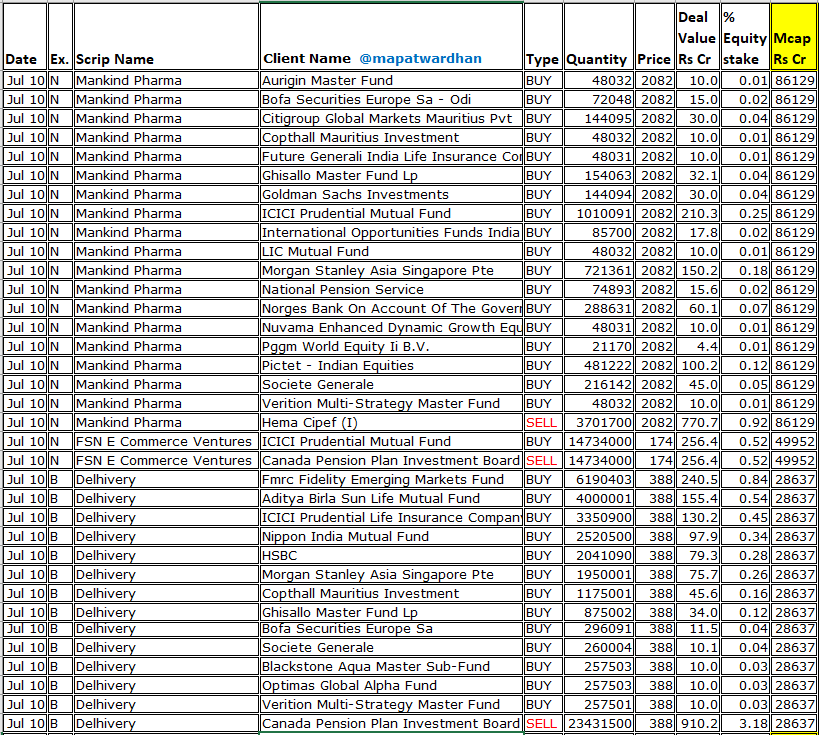Click LIC Mutual Fund cell
The image size is (819, 735).
click(x=391, y=251)
